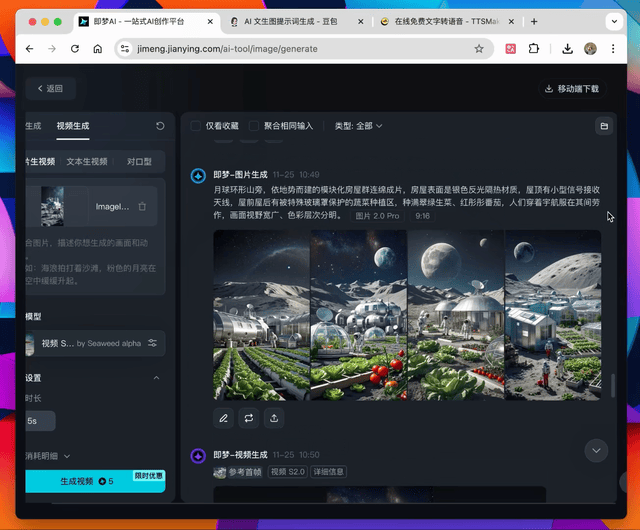
Task: Go to browser home page icon
Action: click(98, 49)
